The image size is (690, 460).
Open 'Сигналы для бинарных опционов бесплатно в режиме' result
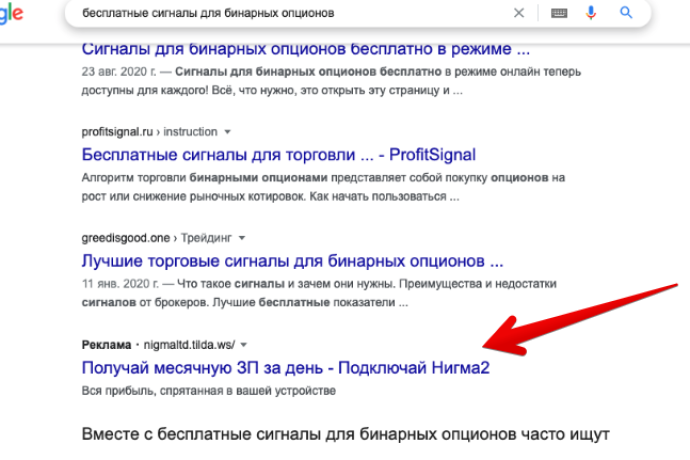tap(306, 48)
